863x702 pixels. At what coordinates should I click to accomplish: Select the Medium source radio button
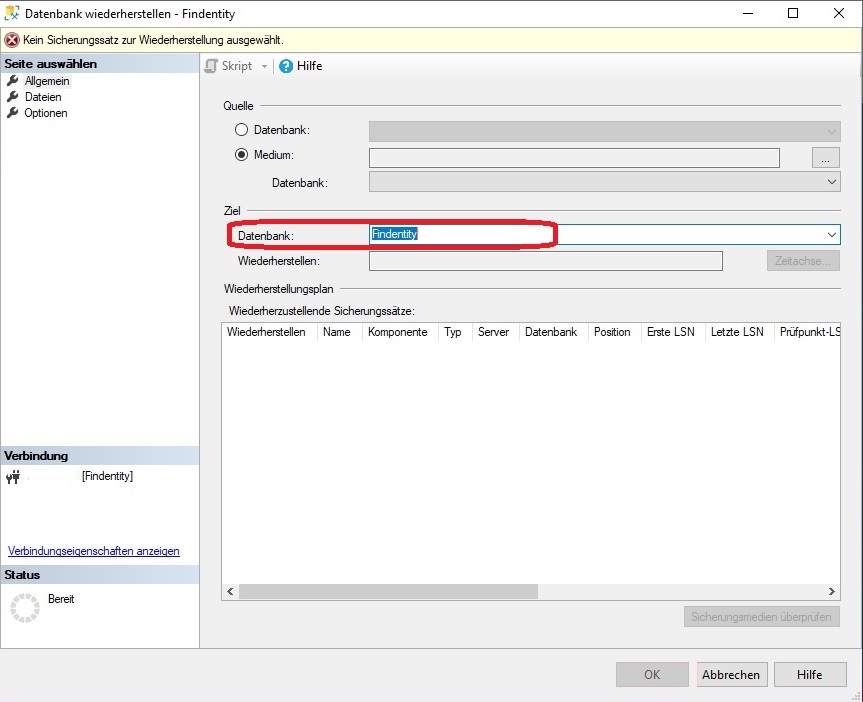pos(241,155)
